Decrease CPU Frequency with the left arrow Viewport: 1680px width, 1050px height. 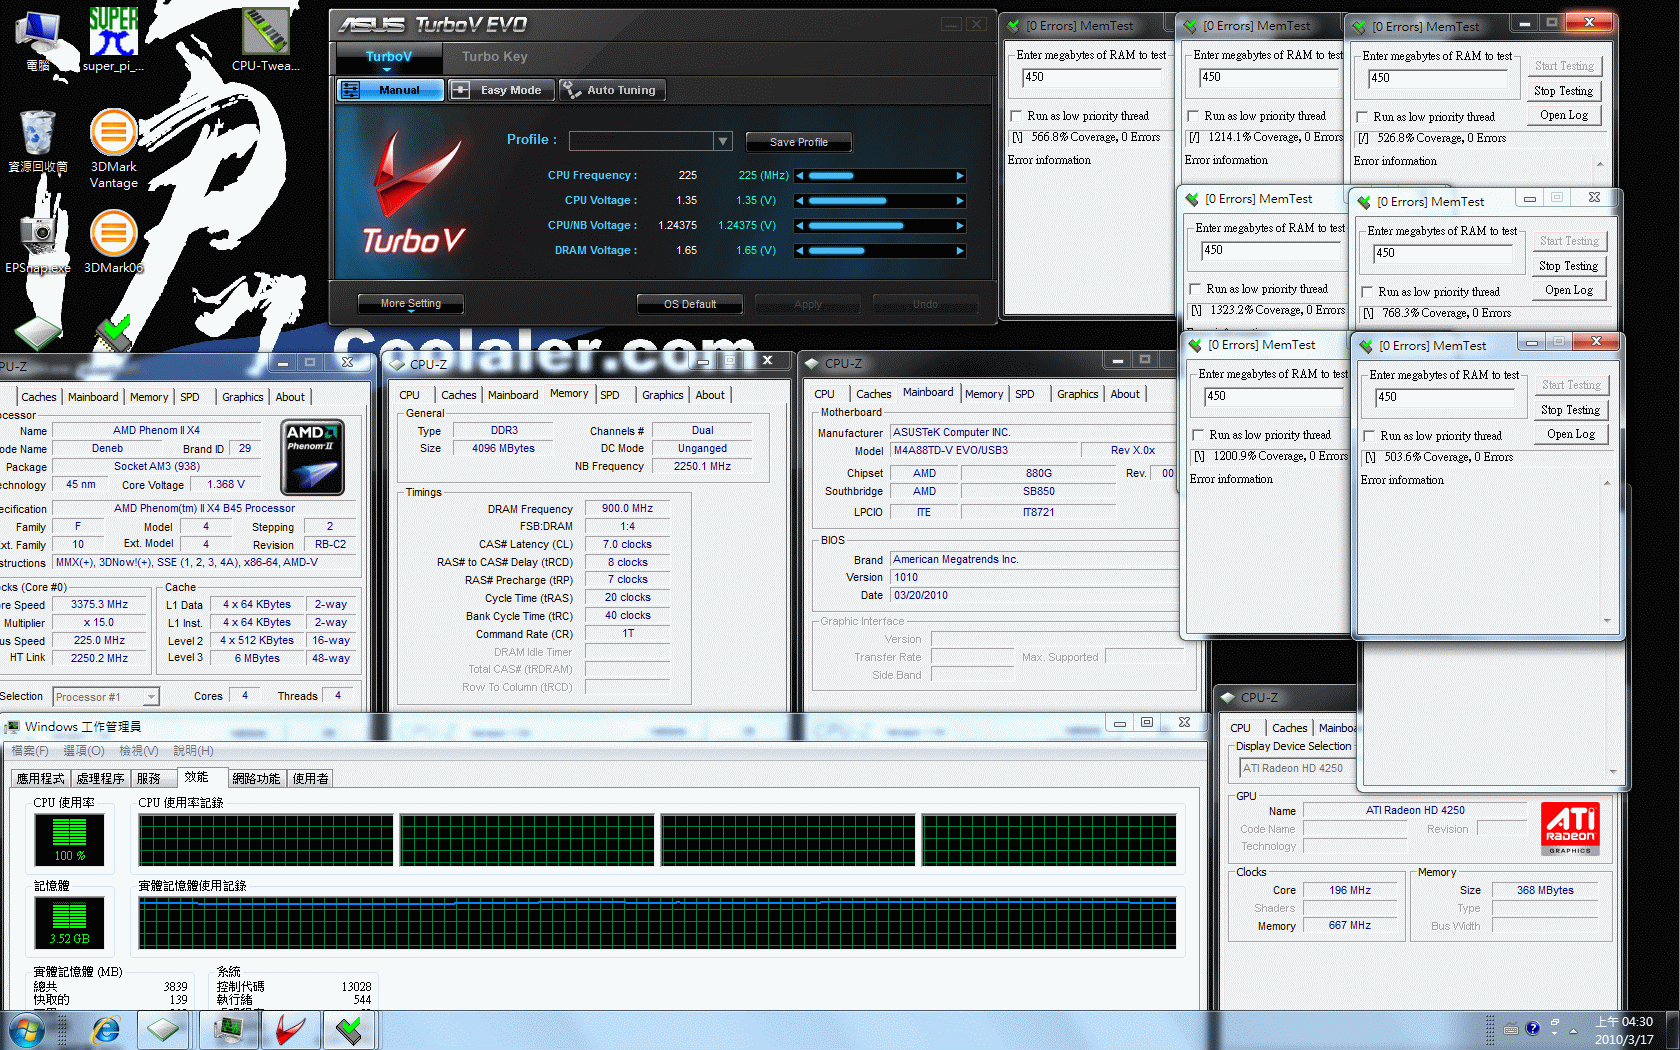pos(799,175)
